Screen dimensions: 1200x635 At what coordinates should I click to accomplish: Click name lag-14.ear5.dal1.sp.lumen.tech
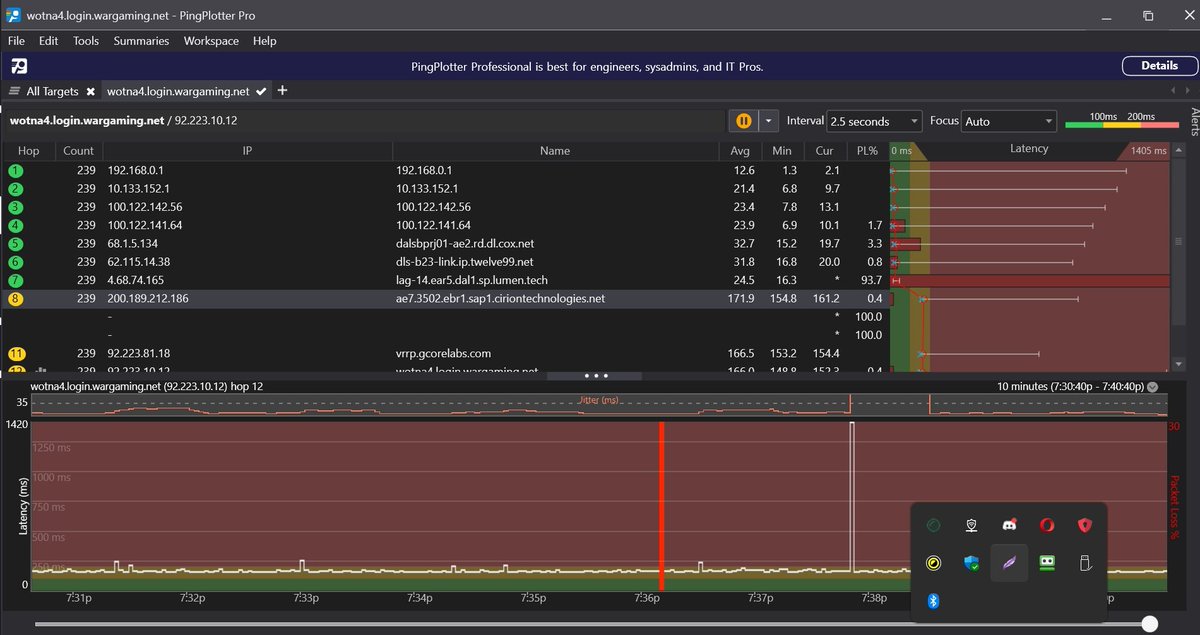click(x=472, y=280)
